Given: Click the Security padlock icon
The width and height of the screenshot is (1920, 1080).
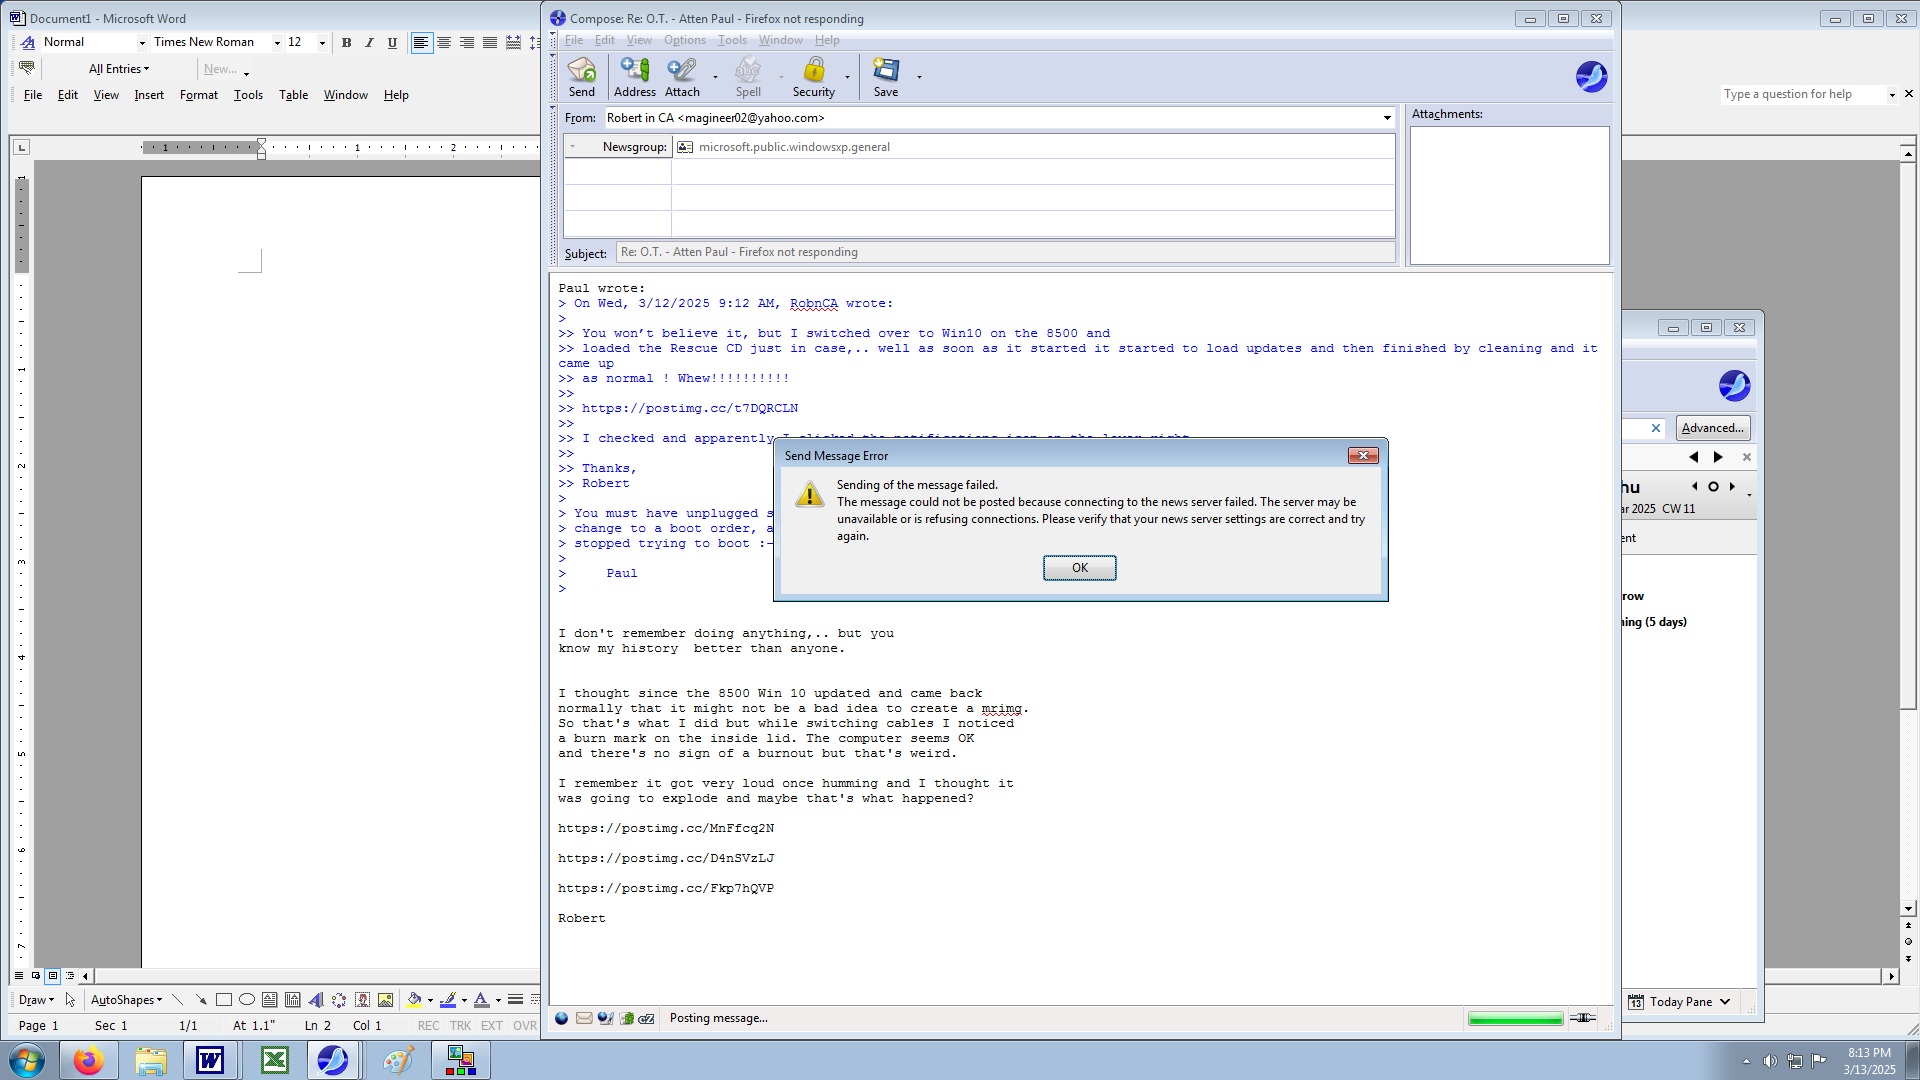Looking at the screenshot, I should pyautogui.click(x=814, y=77).
